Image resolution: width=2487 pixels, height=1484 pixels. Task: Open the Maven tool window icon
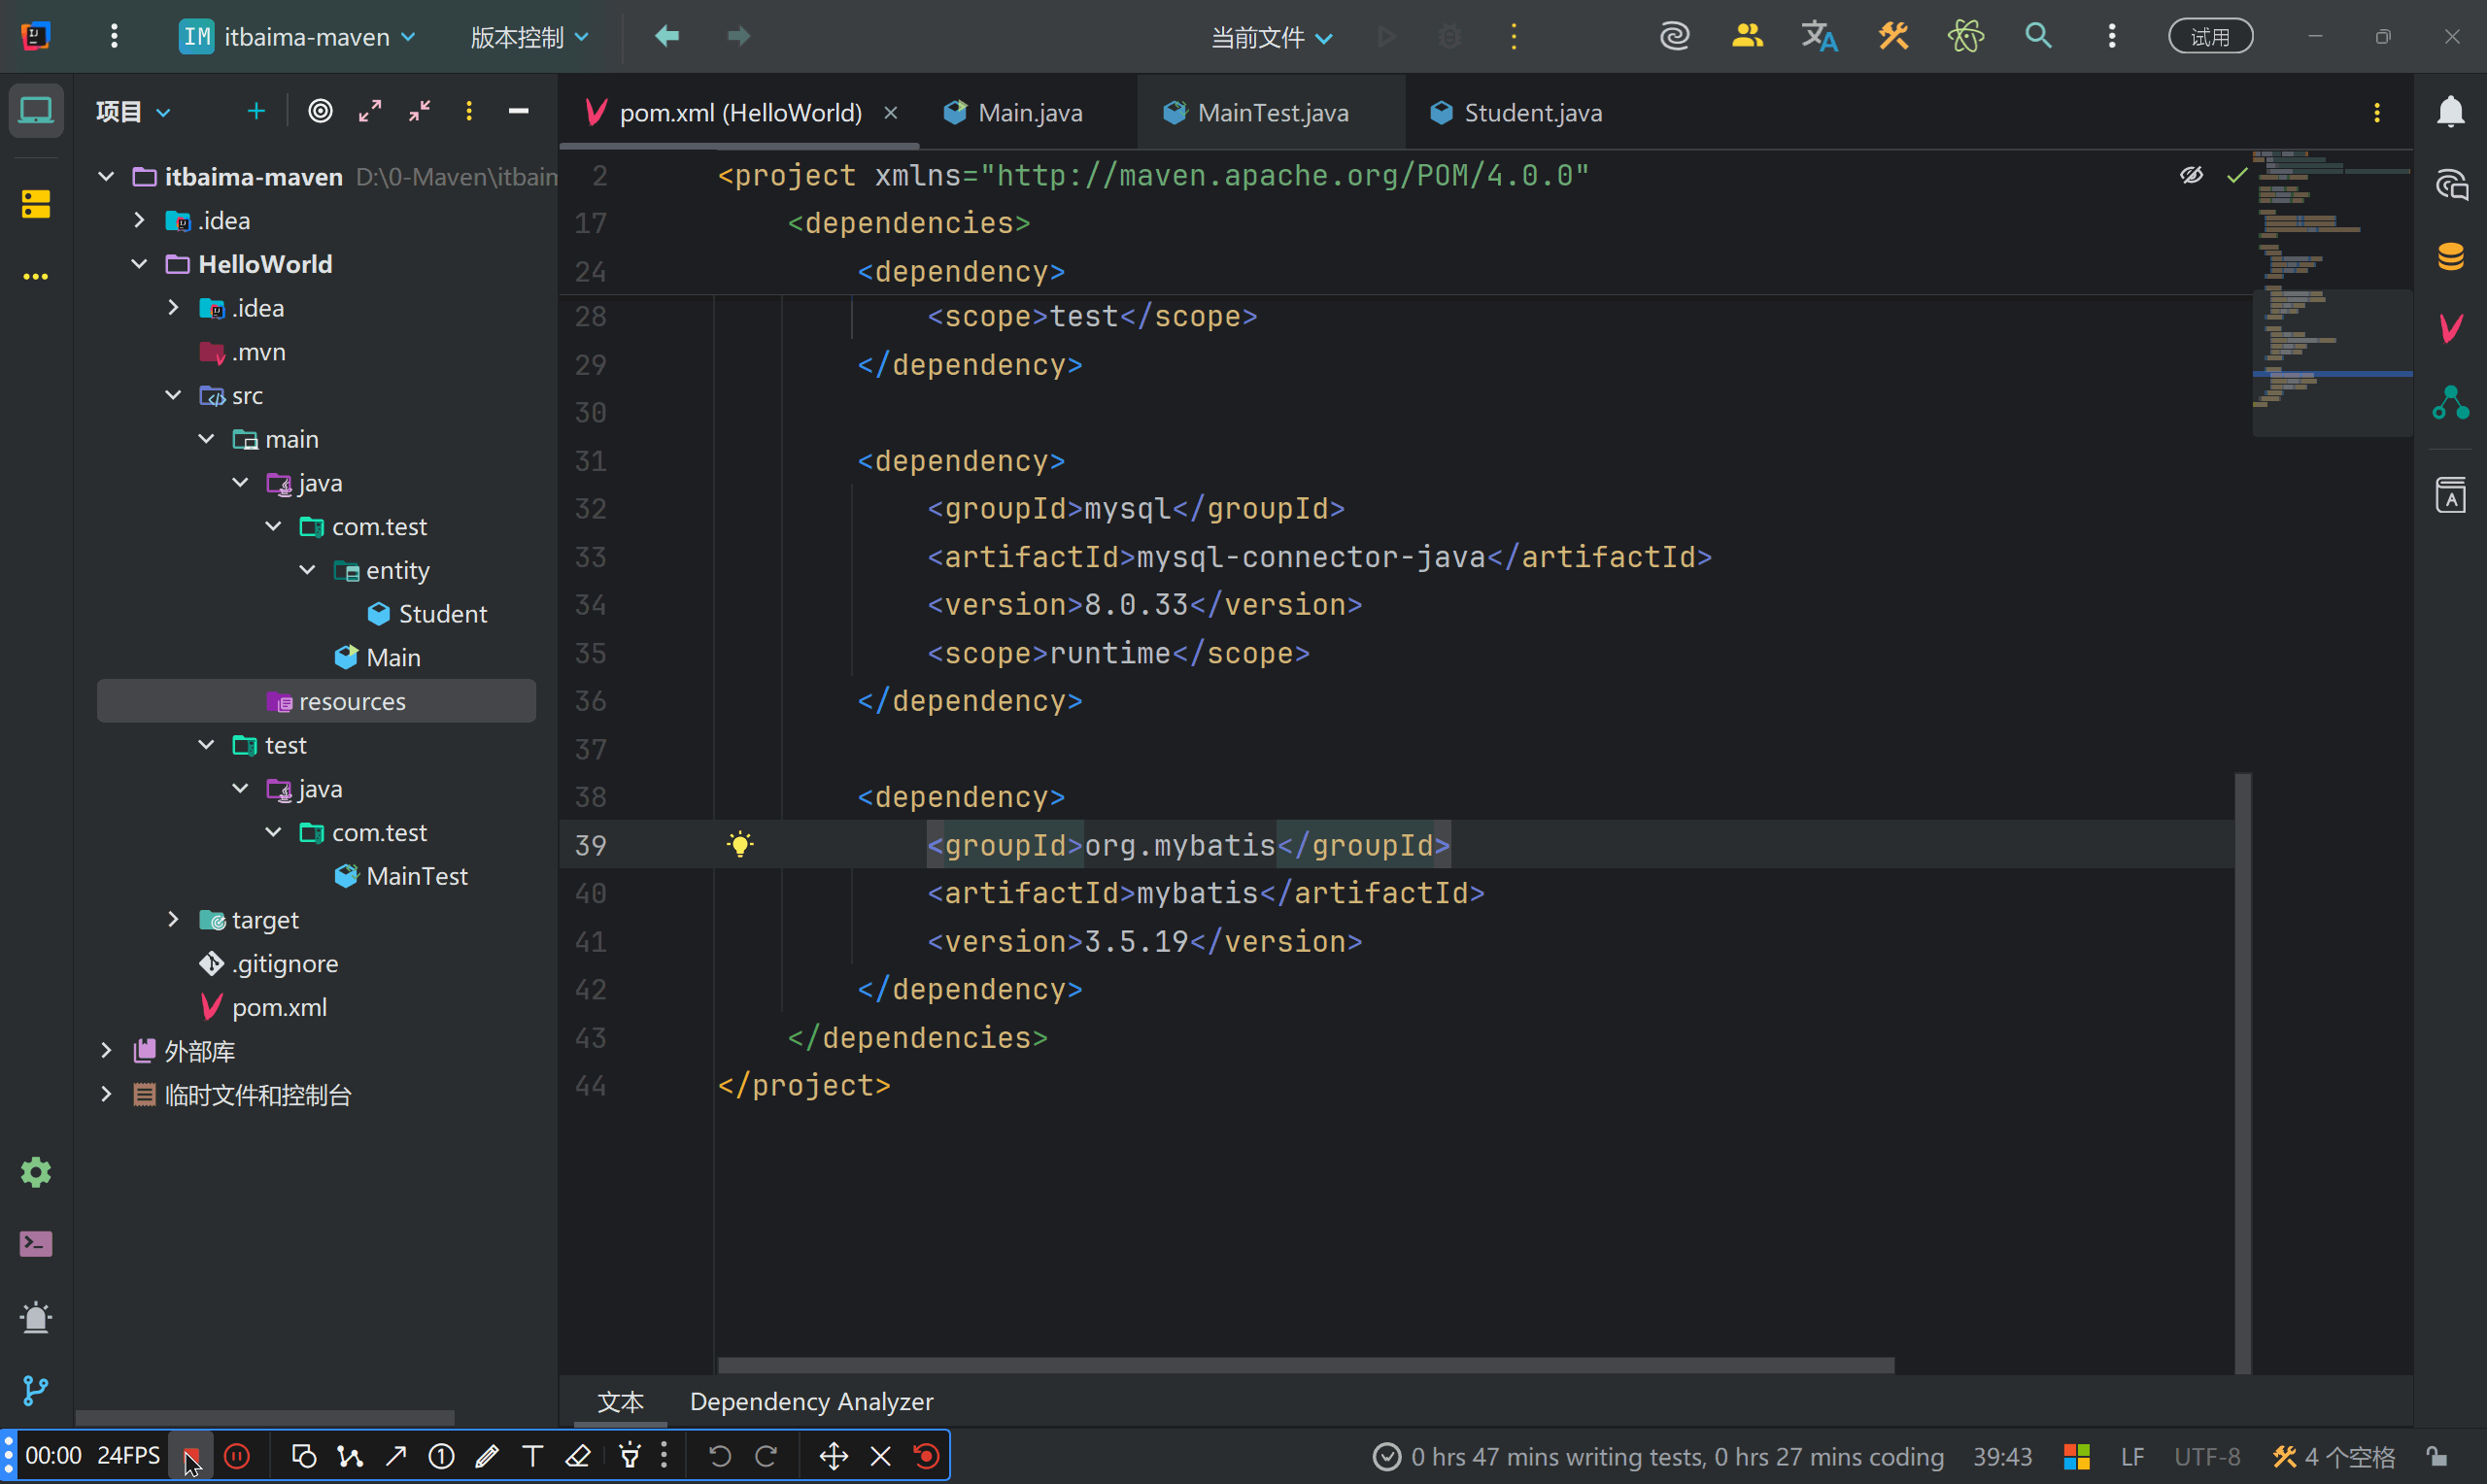tap(2450, 327)
